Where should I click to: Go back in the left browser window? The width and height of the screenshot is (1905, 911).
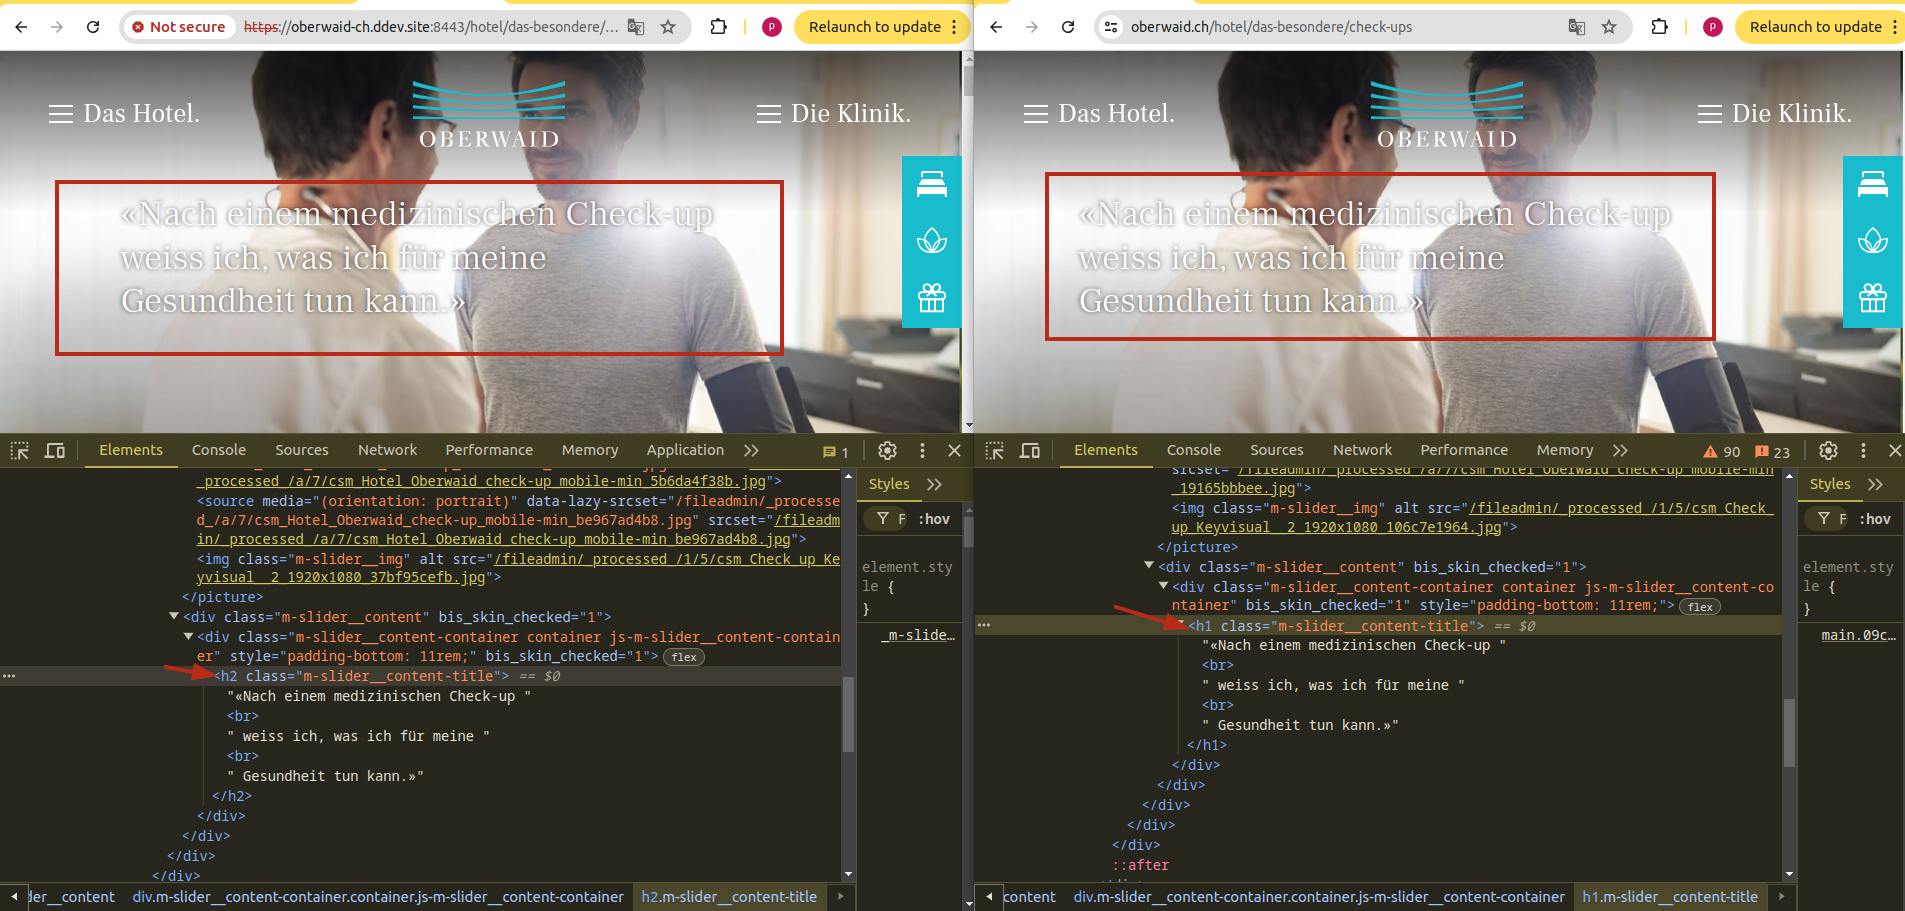tap(21, 27)
